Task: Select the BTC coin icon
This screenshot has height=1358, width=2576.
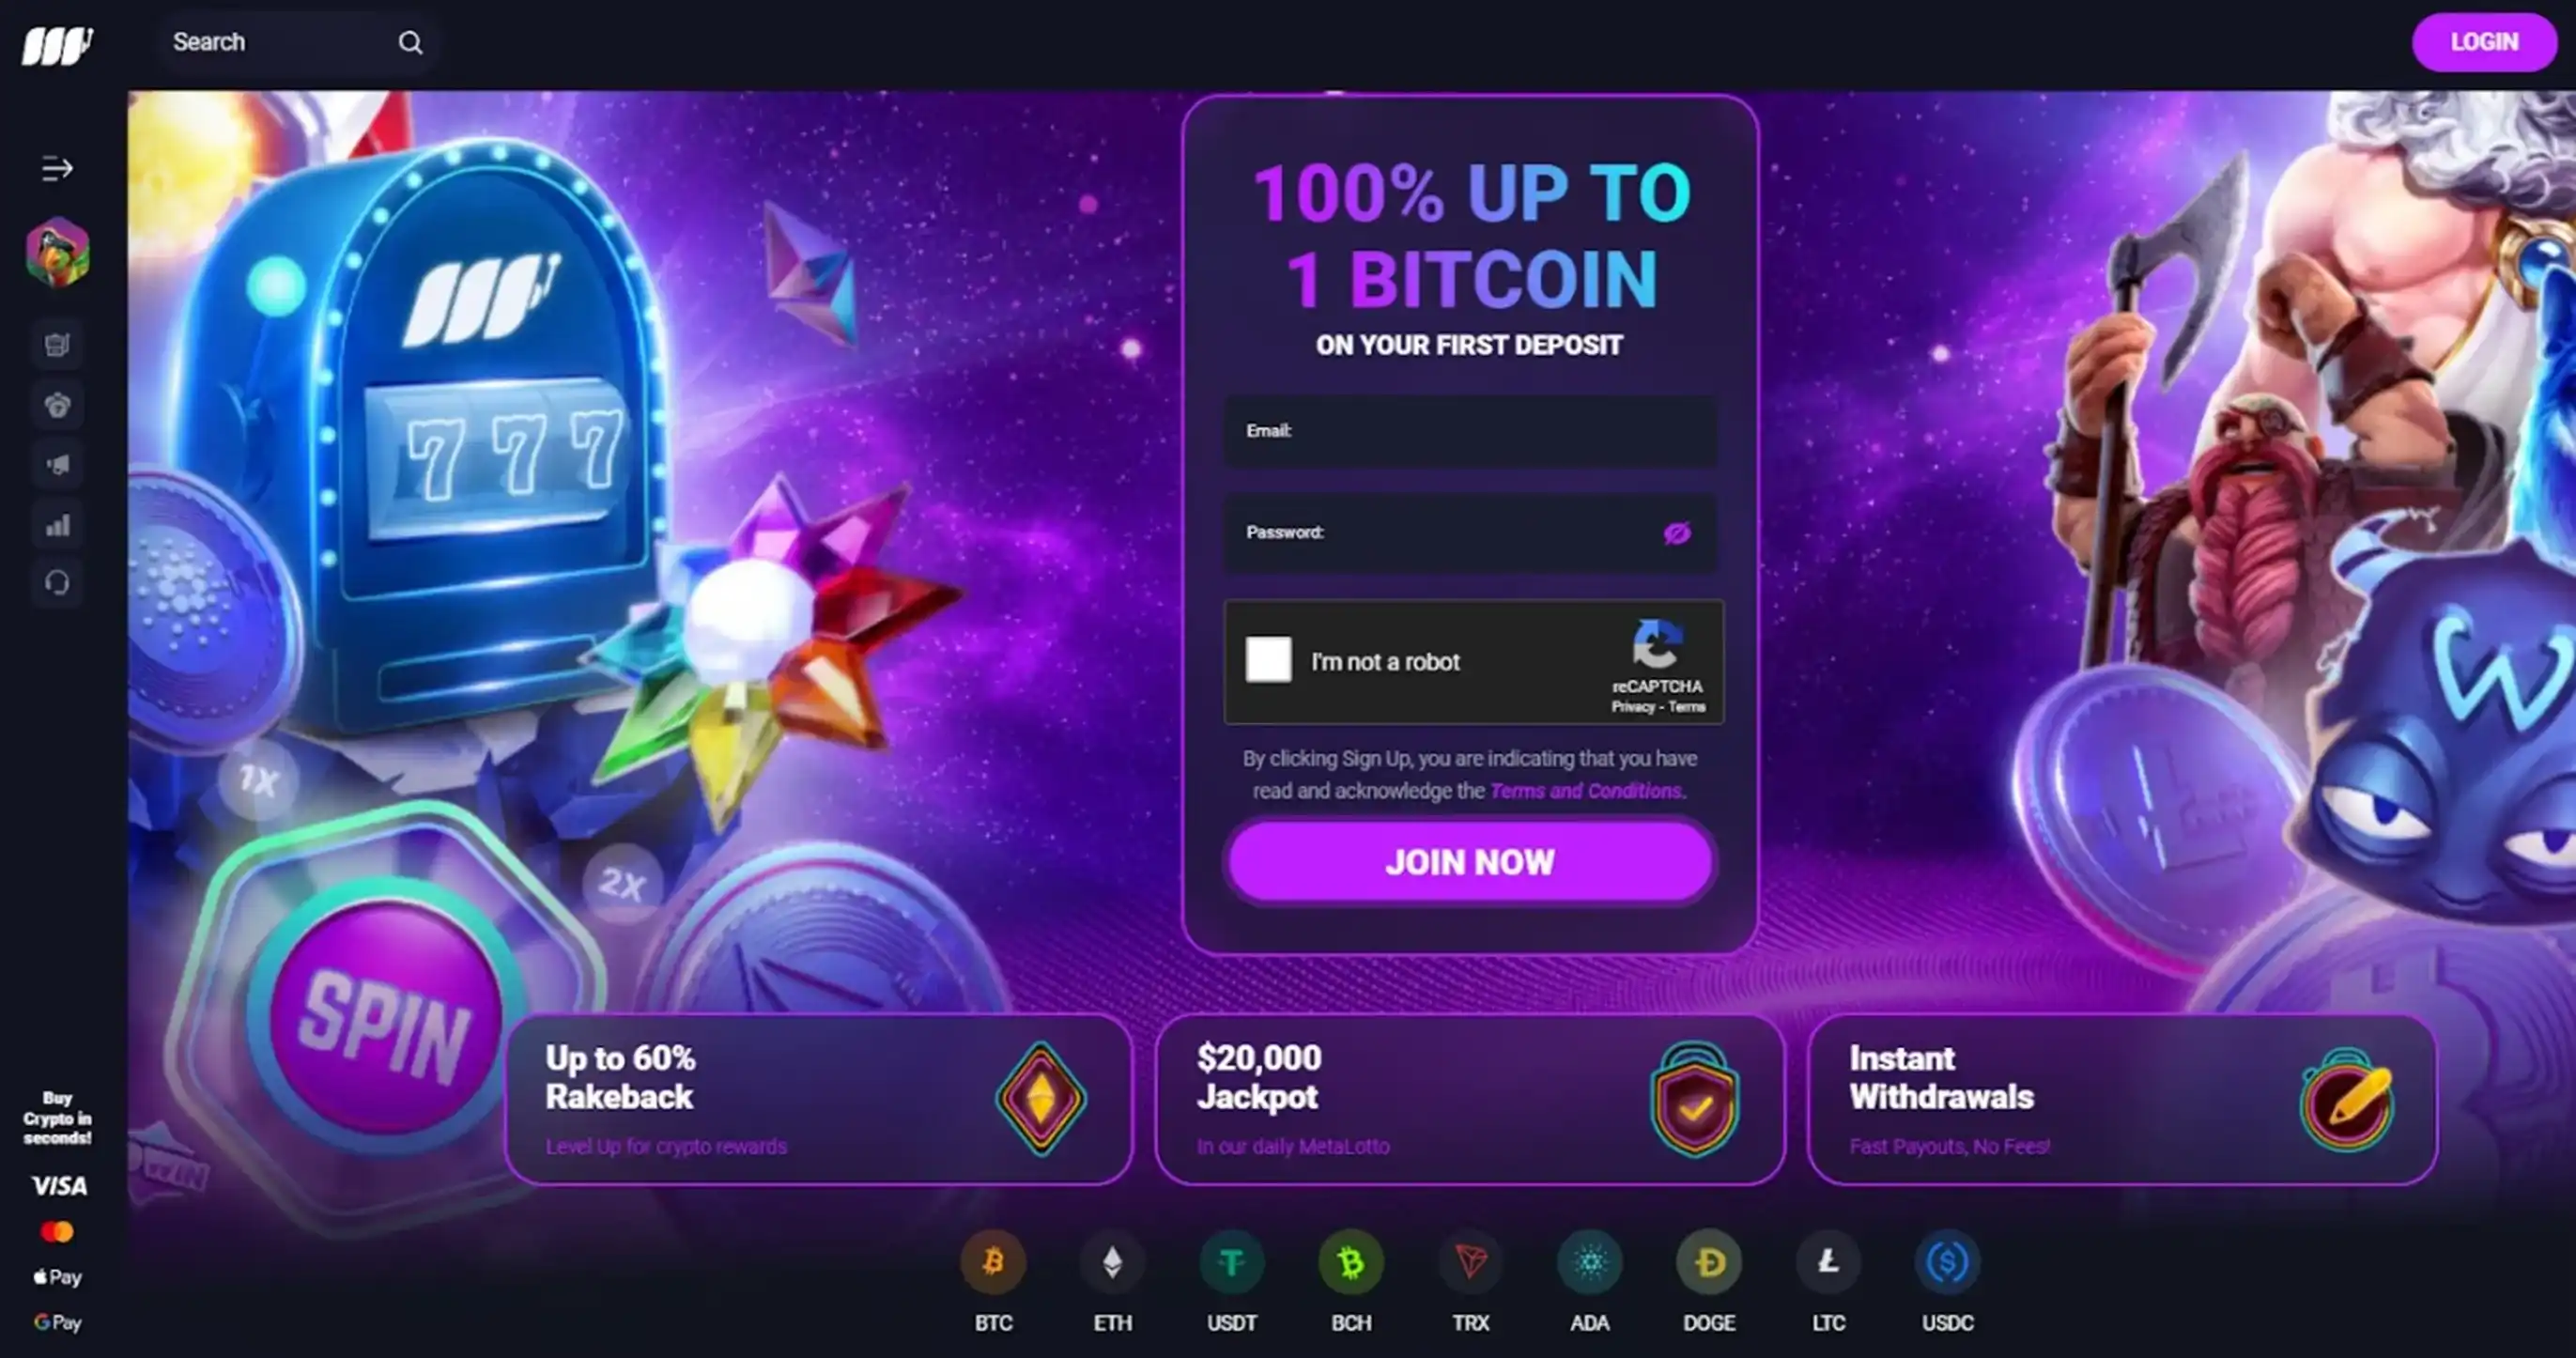Action: tap(993, 1262)
